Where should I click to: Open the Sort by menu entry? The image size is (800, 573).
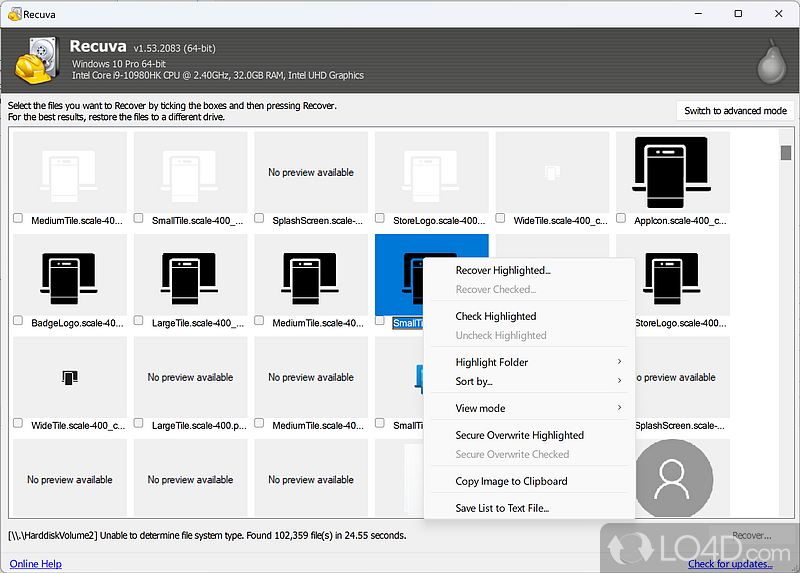pos(530,381)
